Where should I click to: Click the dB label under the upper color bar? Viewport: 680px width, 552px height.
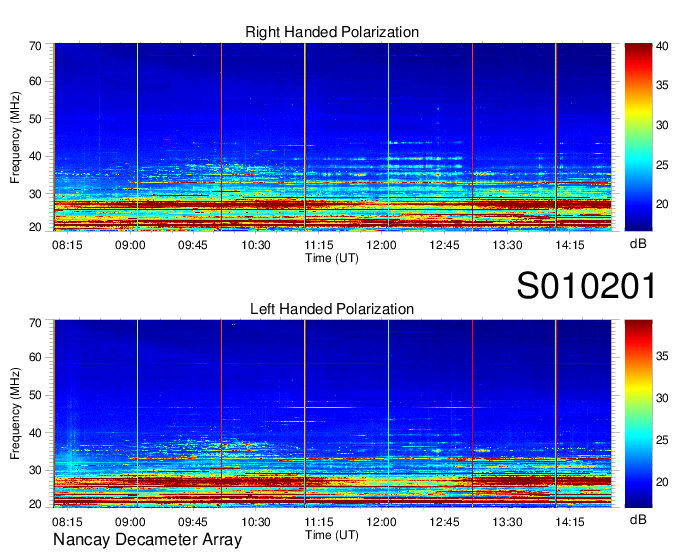(x=638, y=244)
